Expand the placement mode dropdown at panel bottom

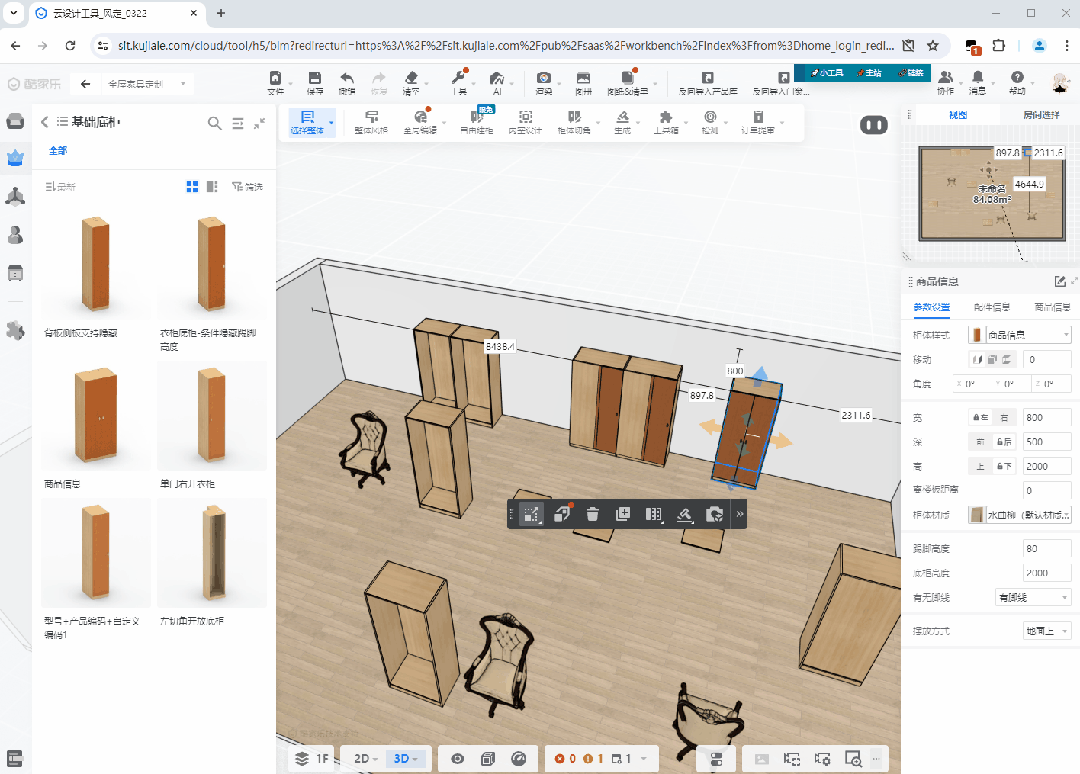(x=1046, y=630)
